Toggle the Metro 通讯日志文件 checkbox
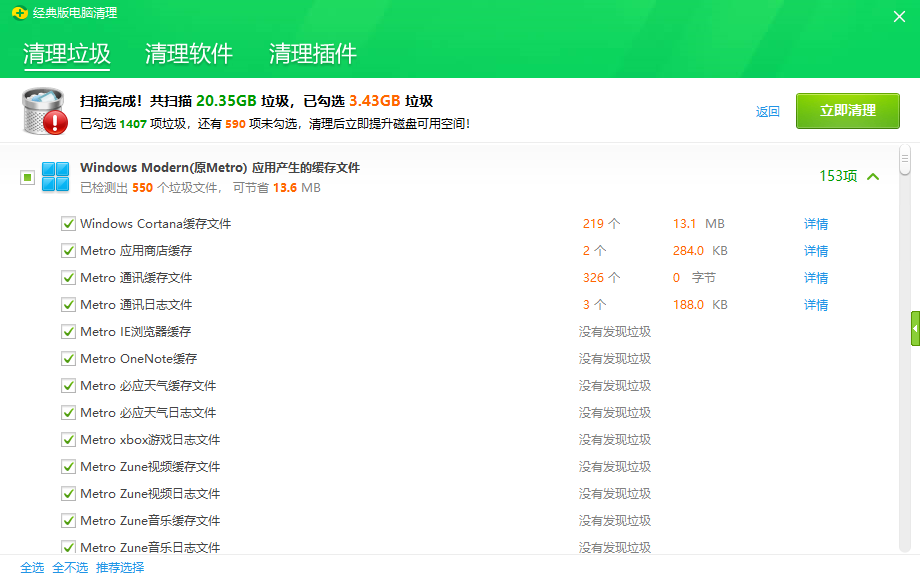 68,304
